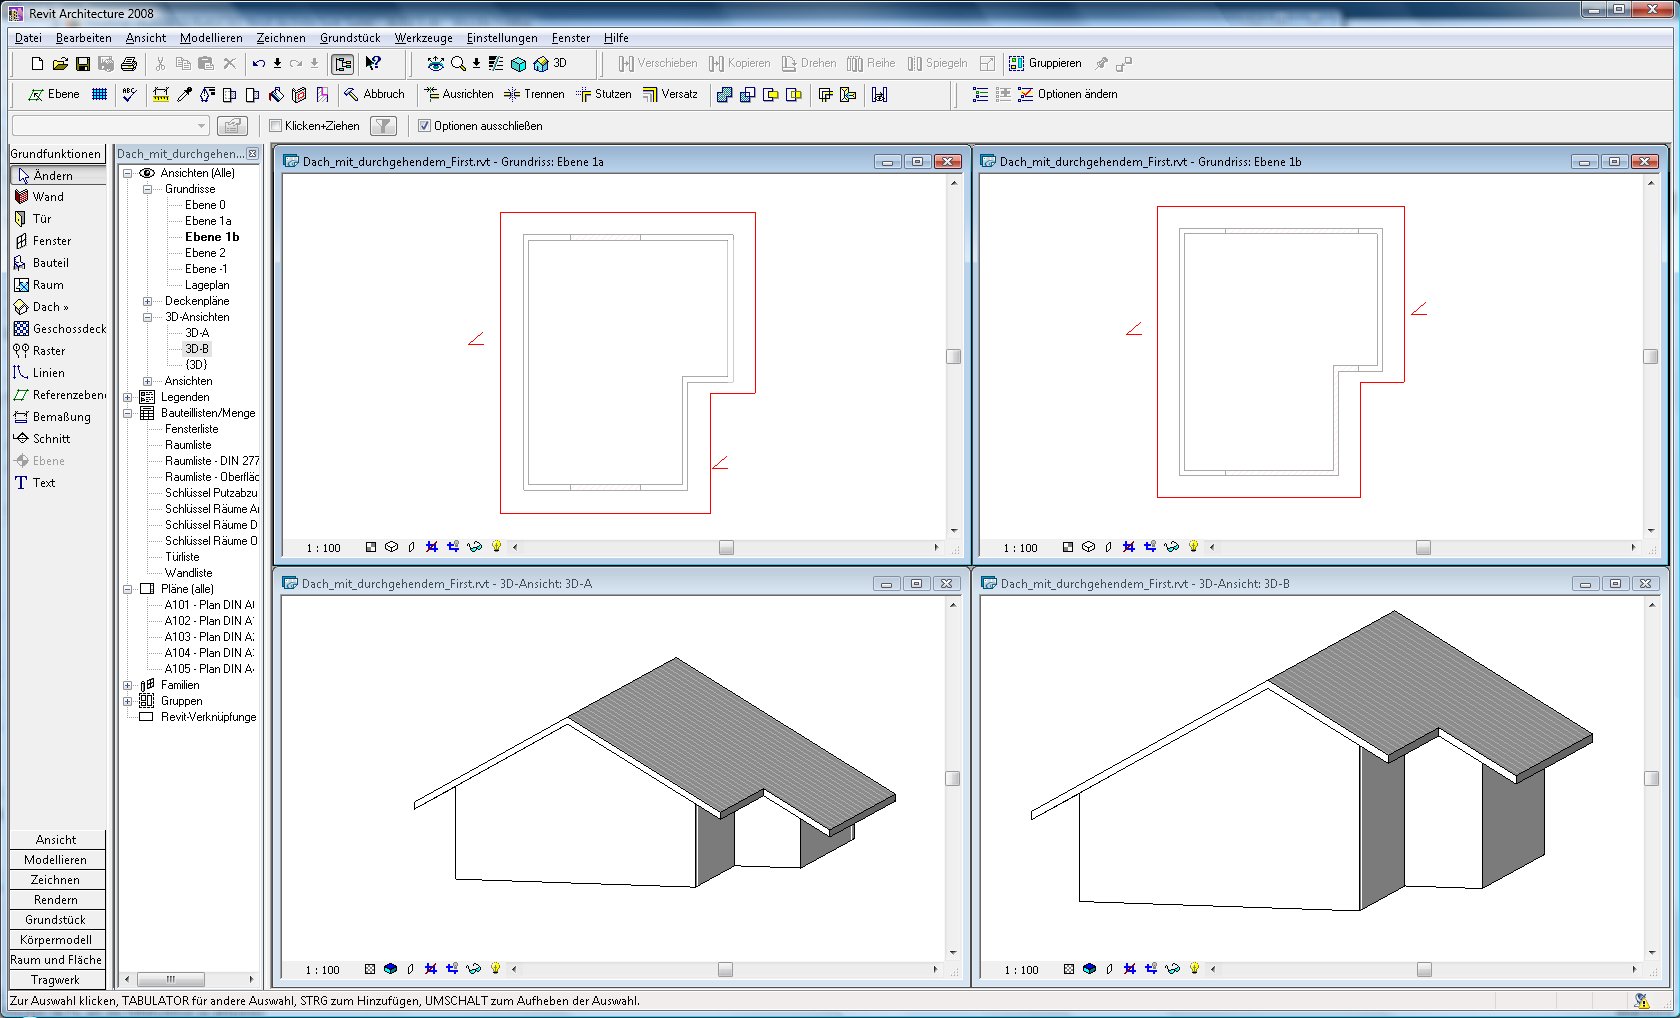Save the project with the floppy icon
The height and width of the screenshot is (1018, 1680).
tap(83, 64)
